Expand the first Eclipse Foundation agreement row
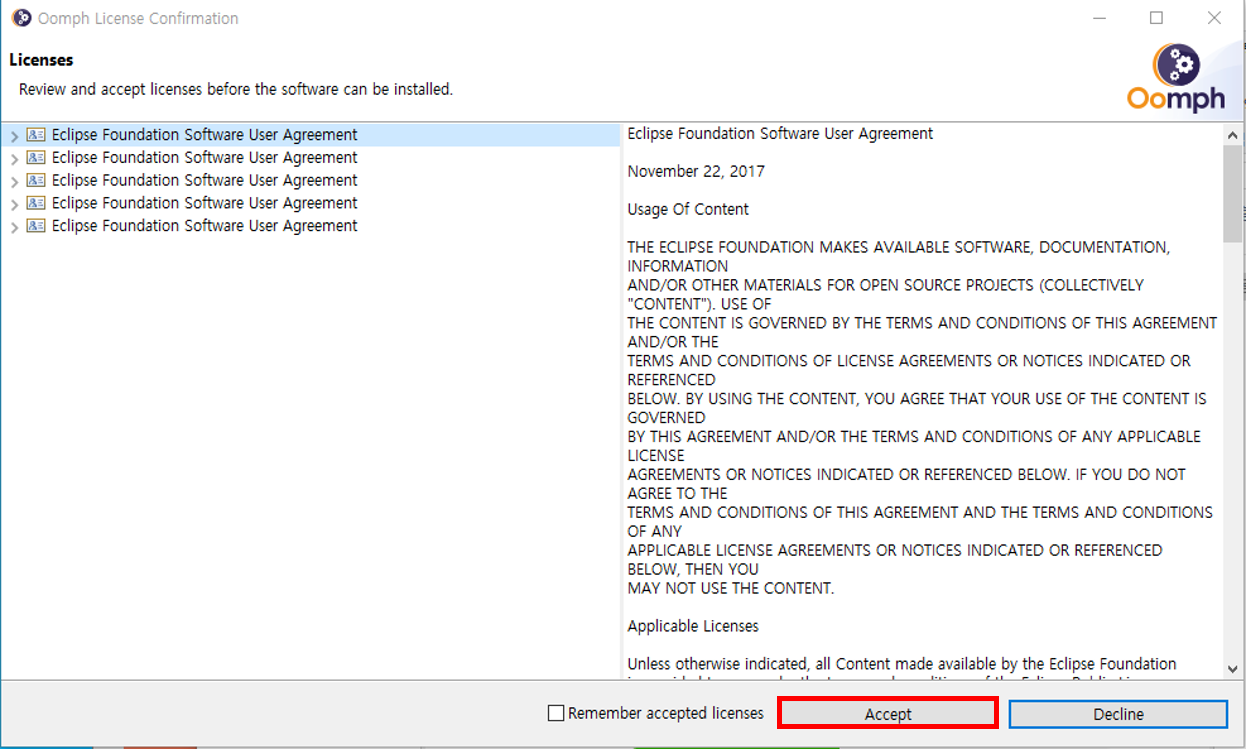 coord(14,135)
